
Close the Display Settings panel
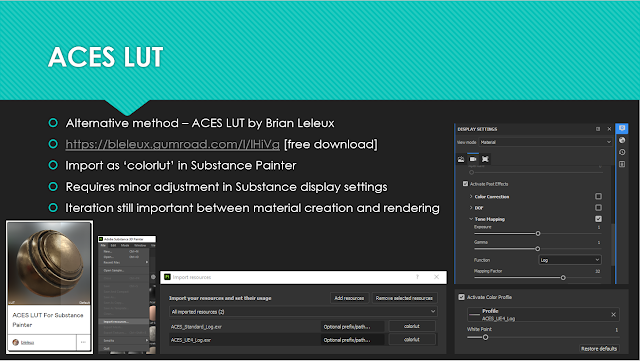click(609, 129)
